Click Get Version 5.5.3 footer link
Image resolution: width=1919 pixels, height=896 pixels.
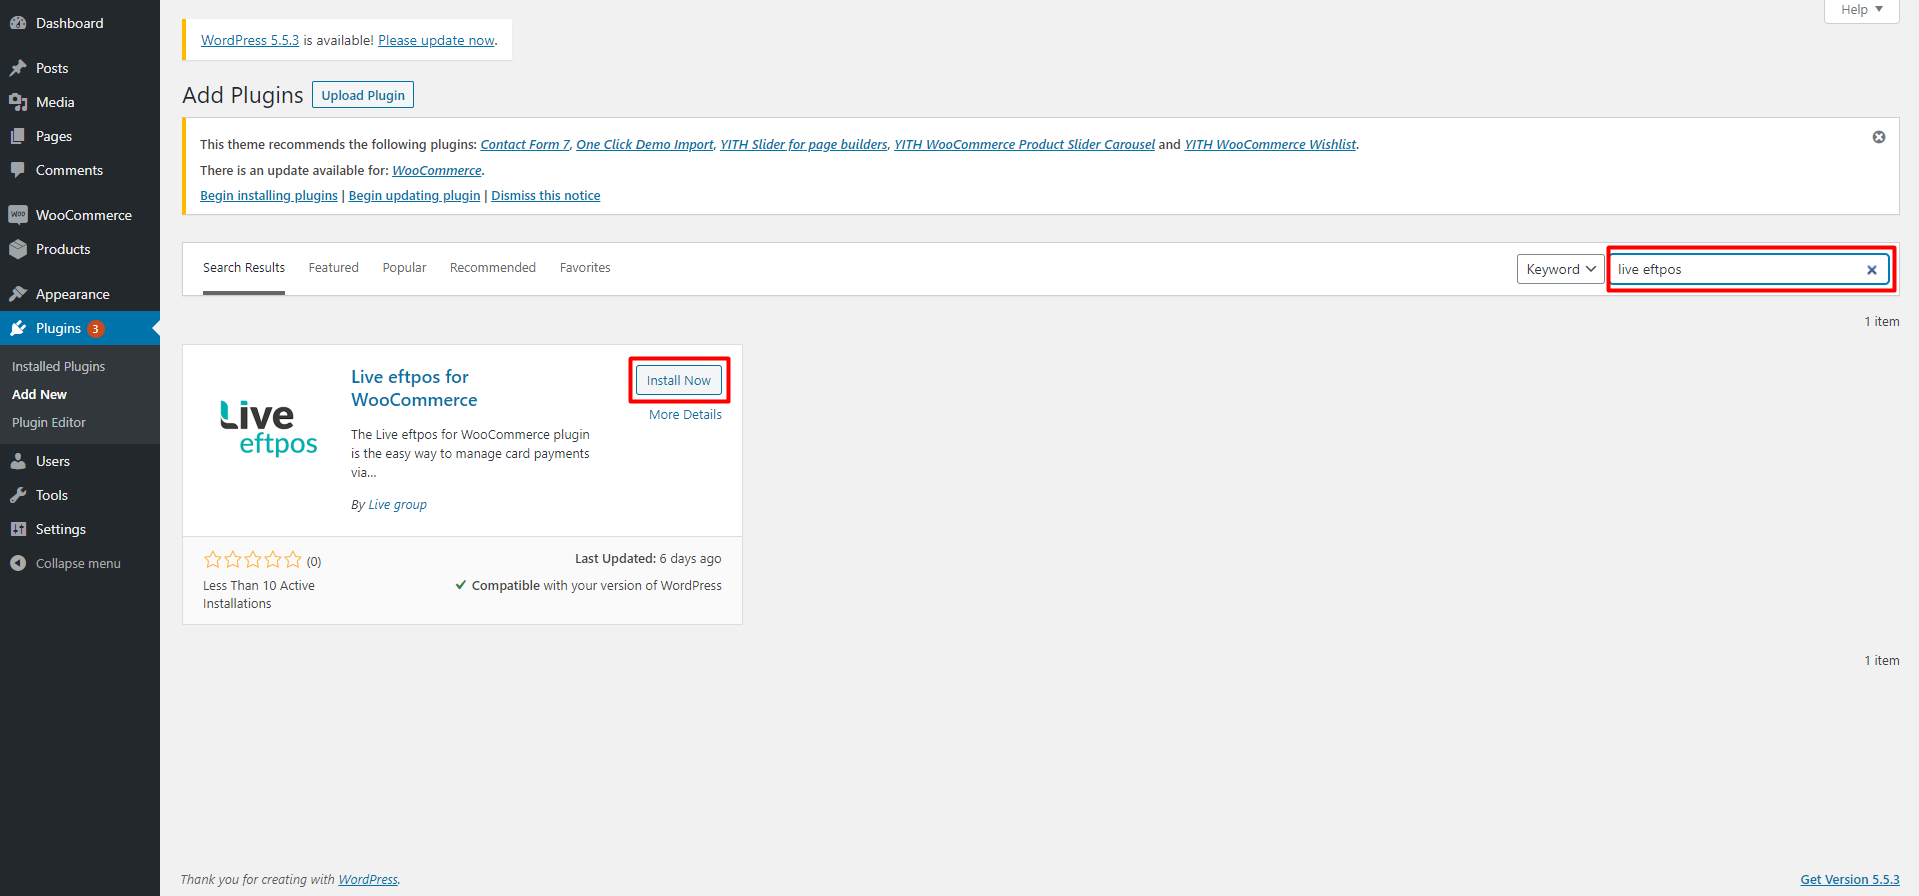tap(1850, 880)
